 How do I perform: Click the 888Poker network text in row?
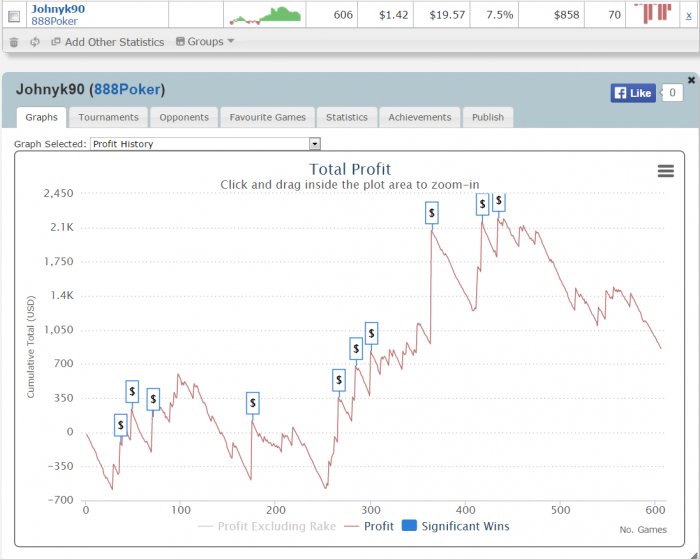click(54, 21)
